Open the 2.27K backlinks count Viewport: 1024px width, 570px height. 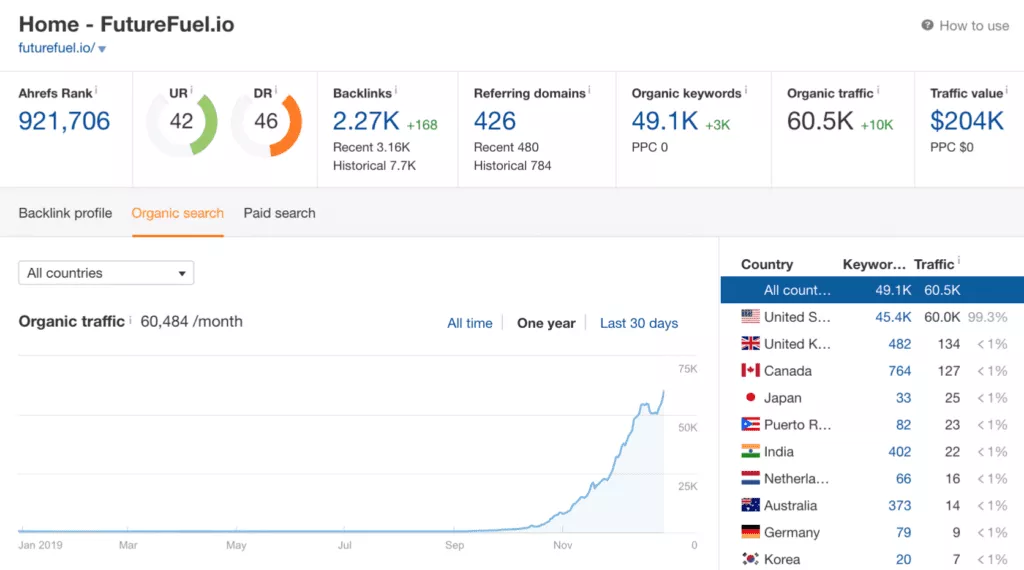[366, 121]
